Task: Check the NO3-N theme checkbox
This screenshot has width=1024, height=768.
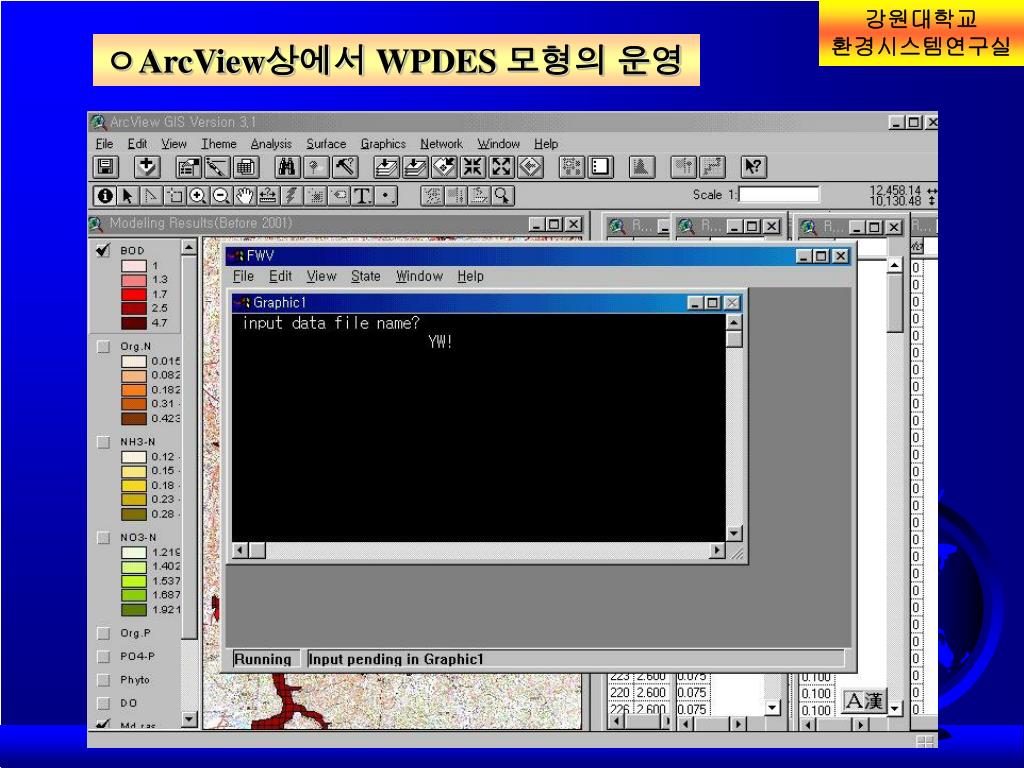Action: click(x=103, y=537)
